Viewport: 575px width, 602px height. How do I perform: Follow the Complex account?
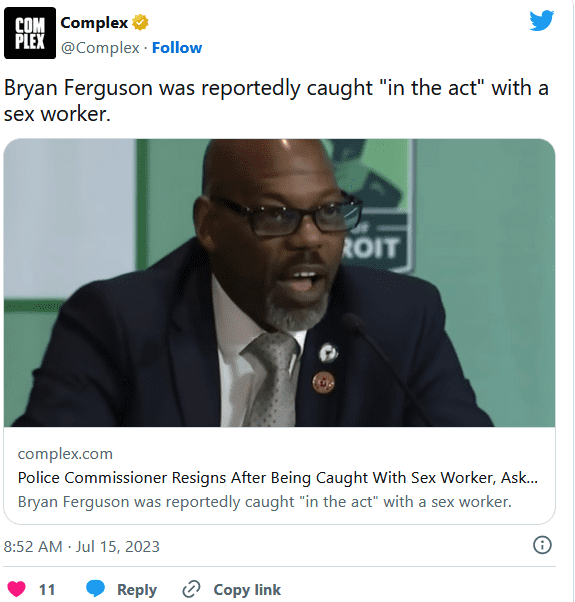pyautogui.click(x=177, y=48)
